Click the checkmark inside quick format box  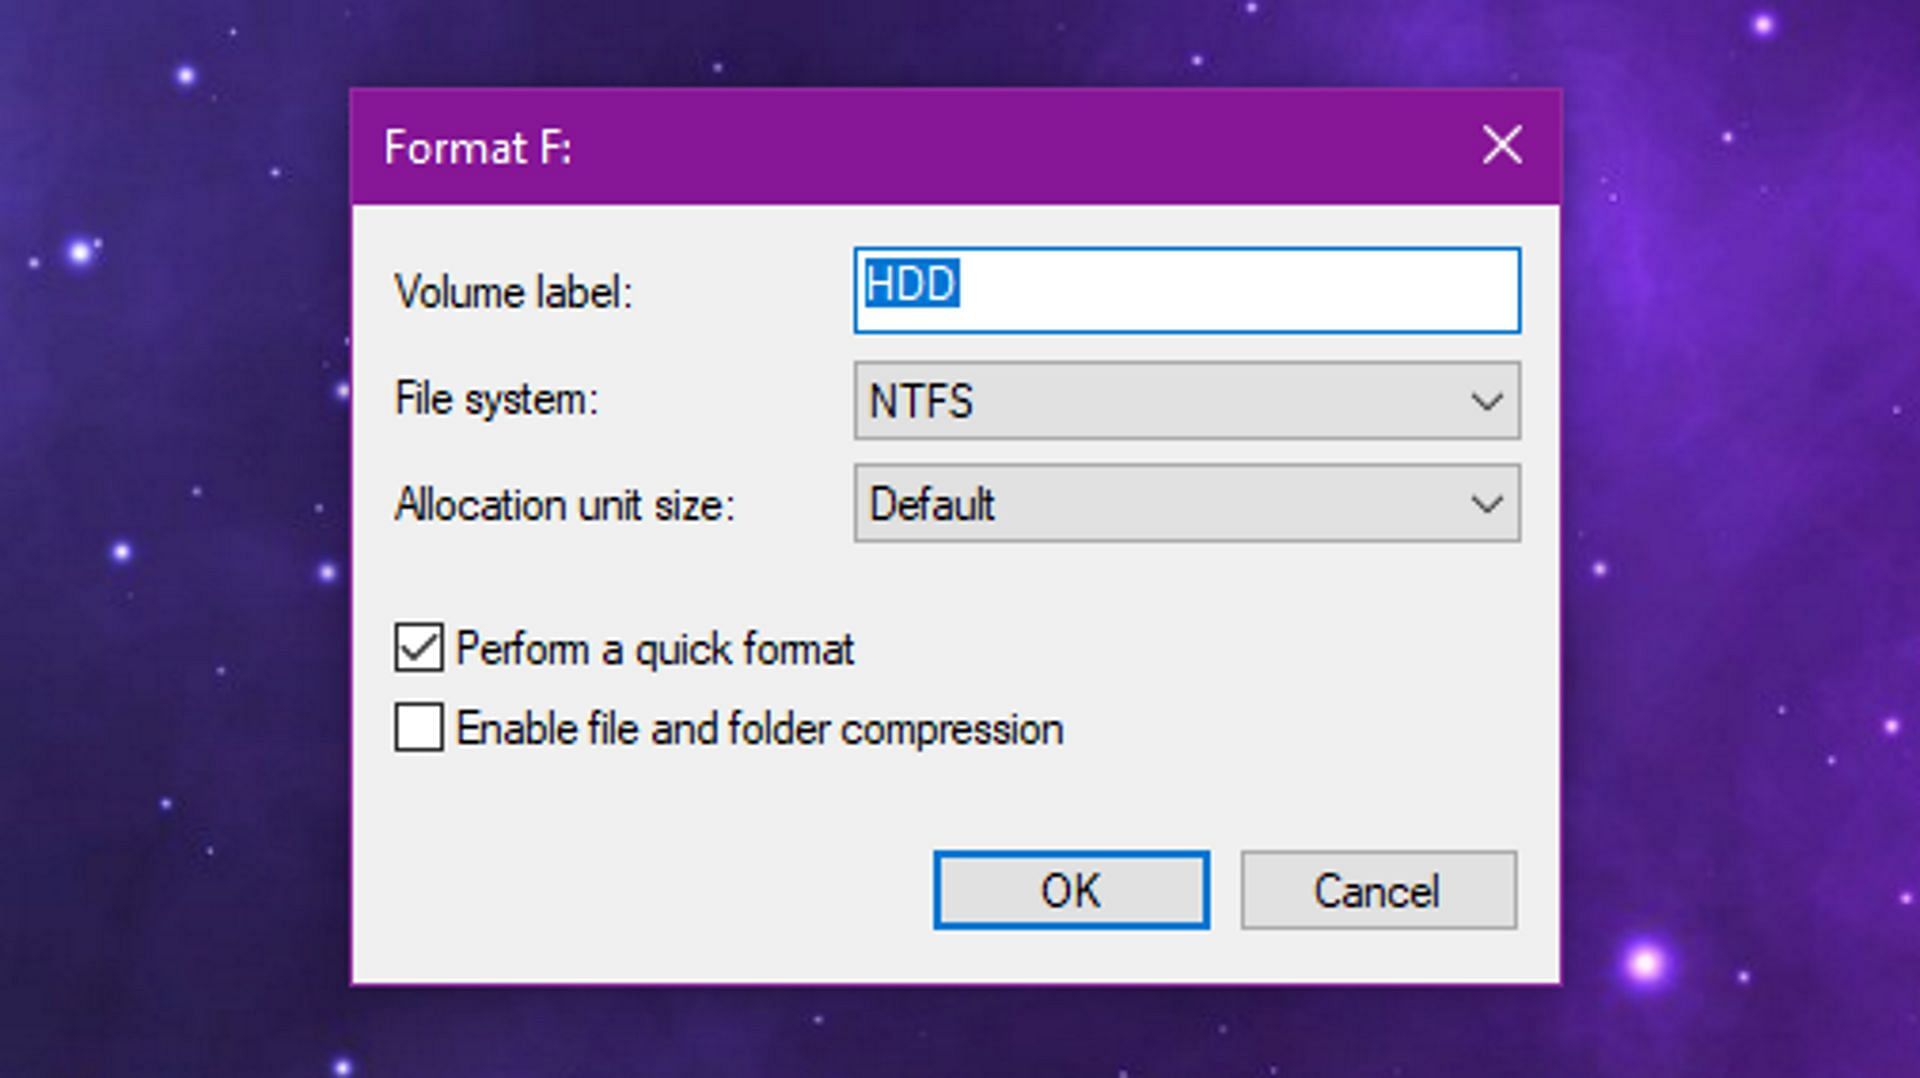(x=418, y=648)
